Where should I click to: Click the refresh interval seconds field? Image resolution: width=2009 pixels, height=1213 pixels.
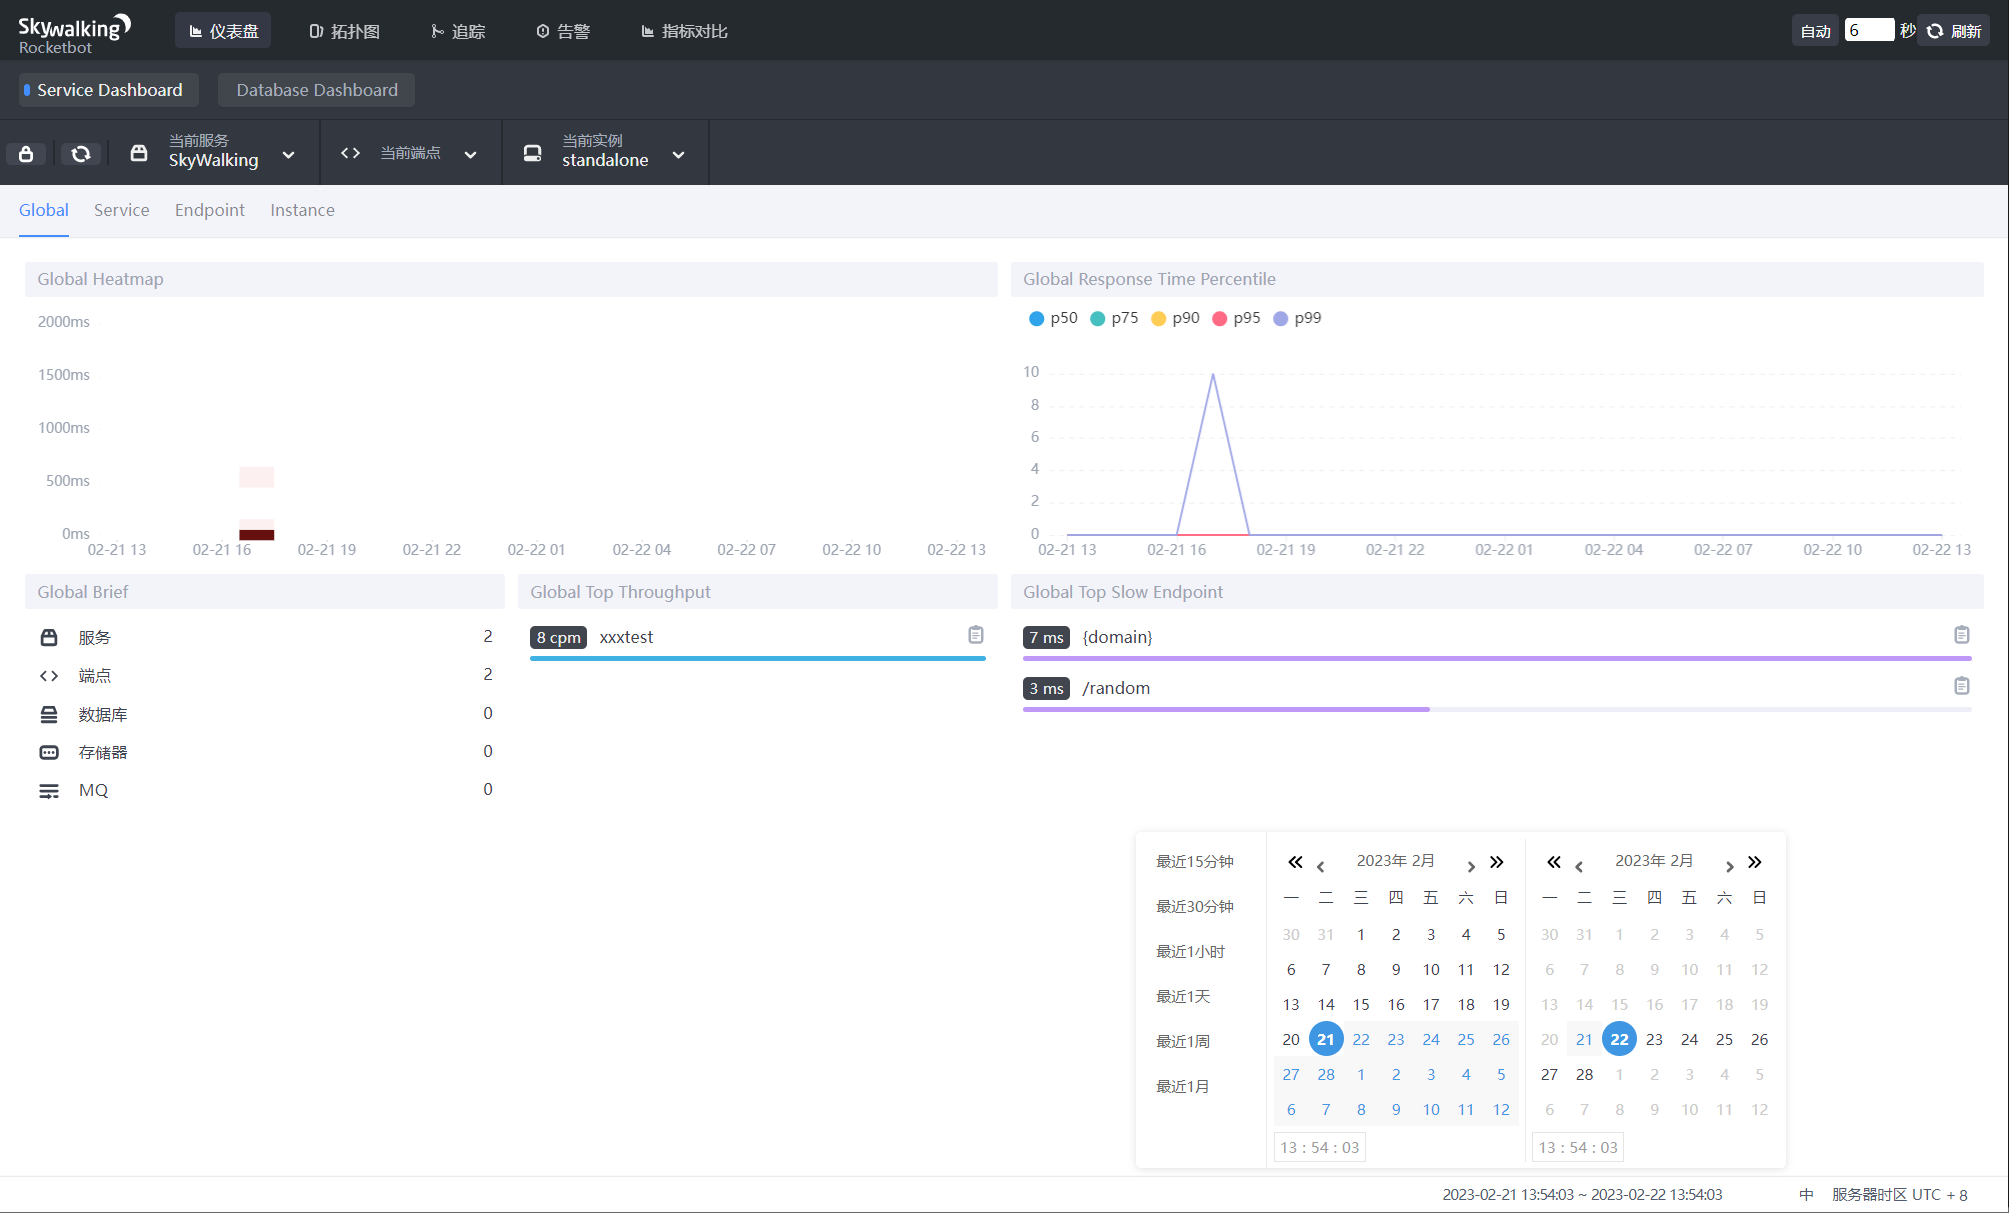pos(1869,30)
